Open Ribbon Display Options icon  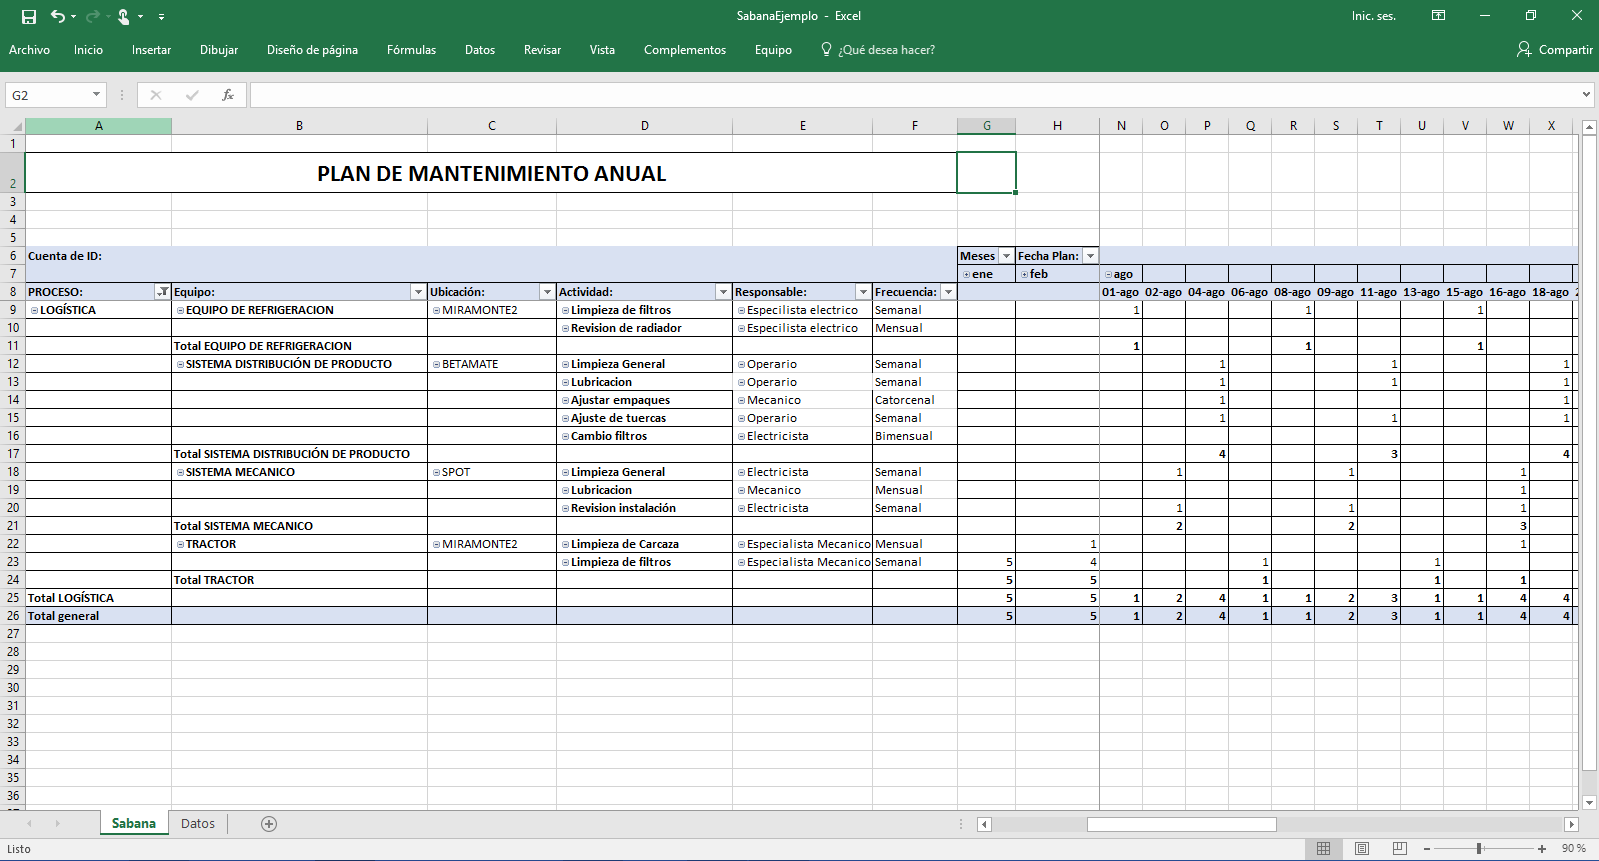(x=1438, y=16)
